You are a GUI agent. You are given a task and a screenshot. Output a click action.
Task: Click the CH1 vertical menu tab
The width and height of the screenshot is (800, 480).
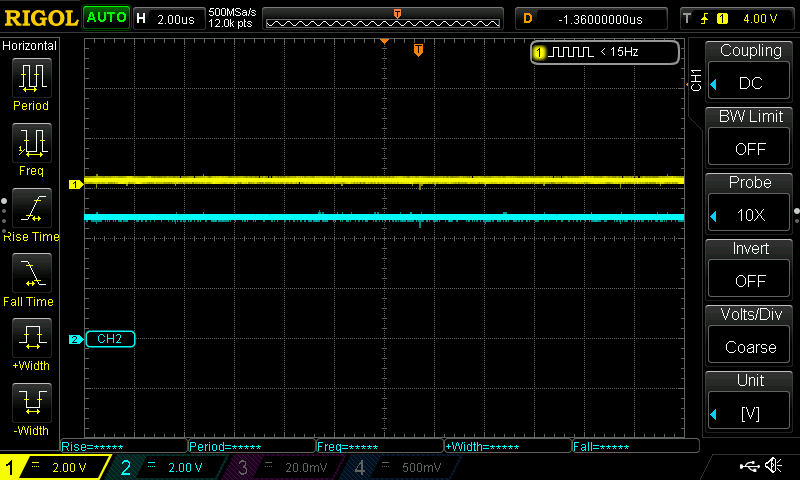(696, 80)
